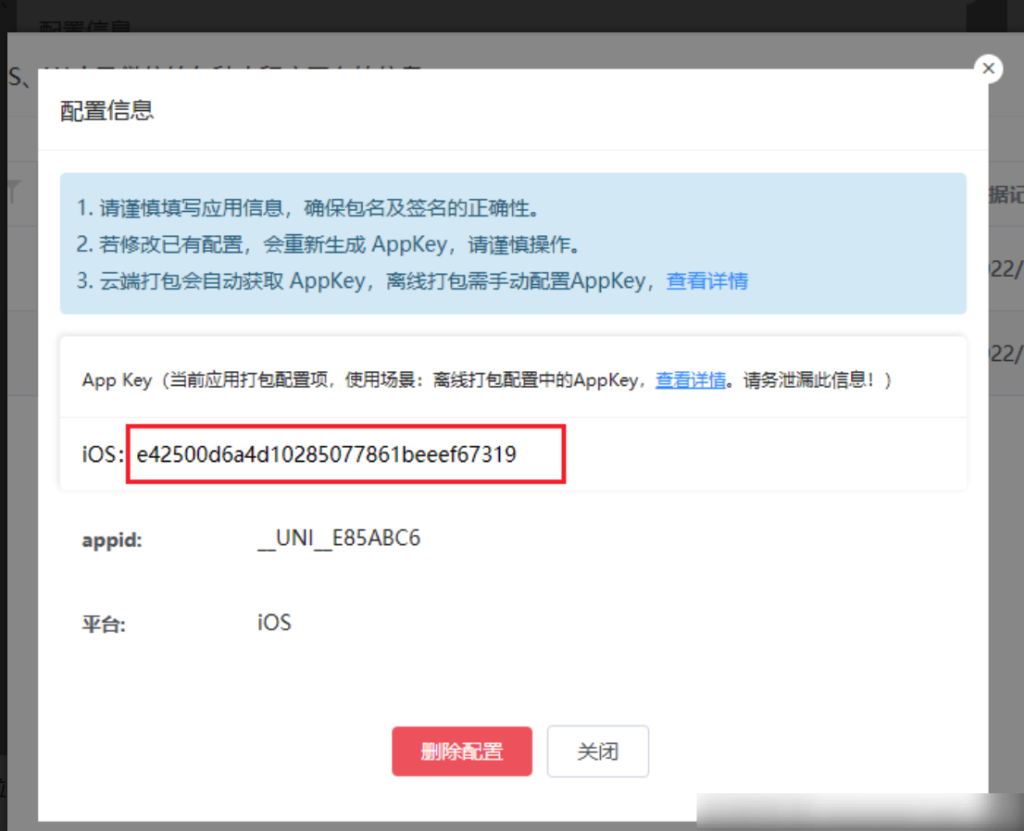The width and height of the screenshot is (1024, 831).
Task: Close the 配置信息 dialog with X icon
Action: 988,68
